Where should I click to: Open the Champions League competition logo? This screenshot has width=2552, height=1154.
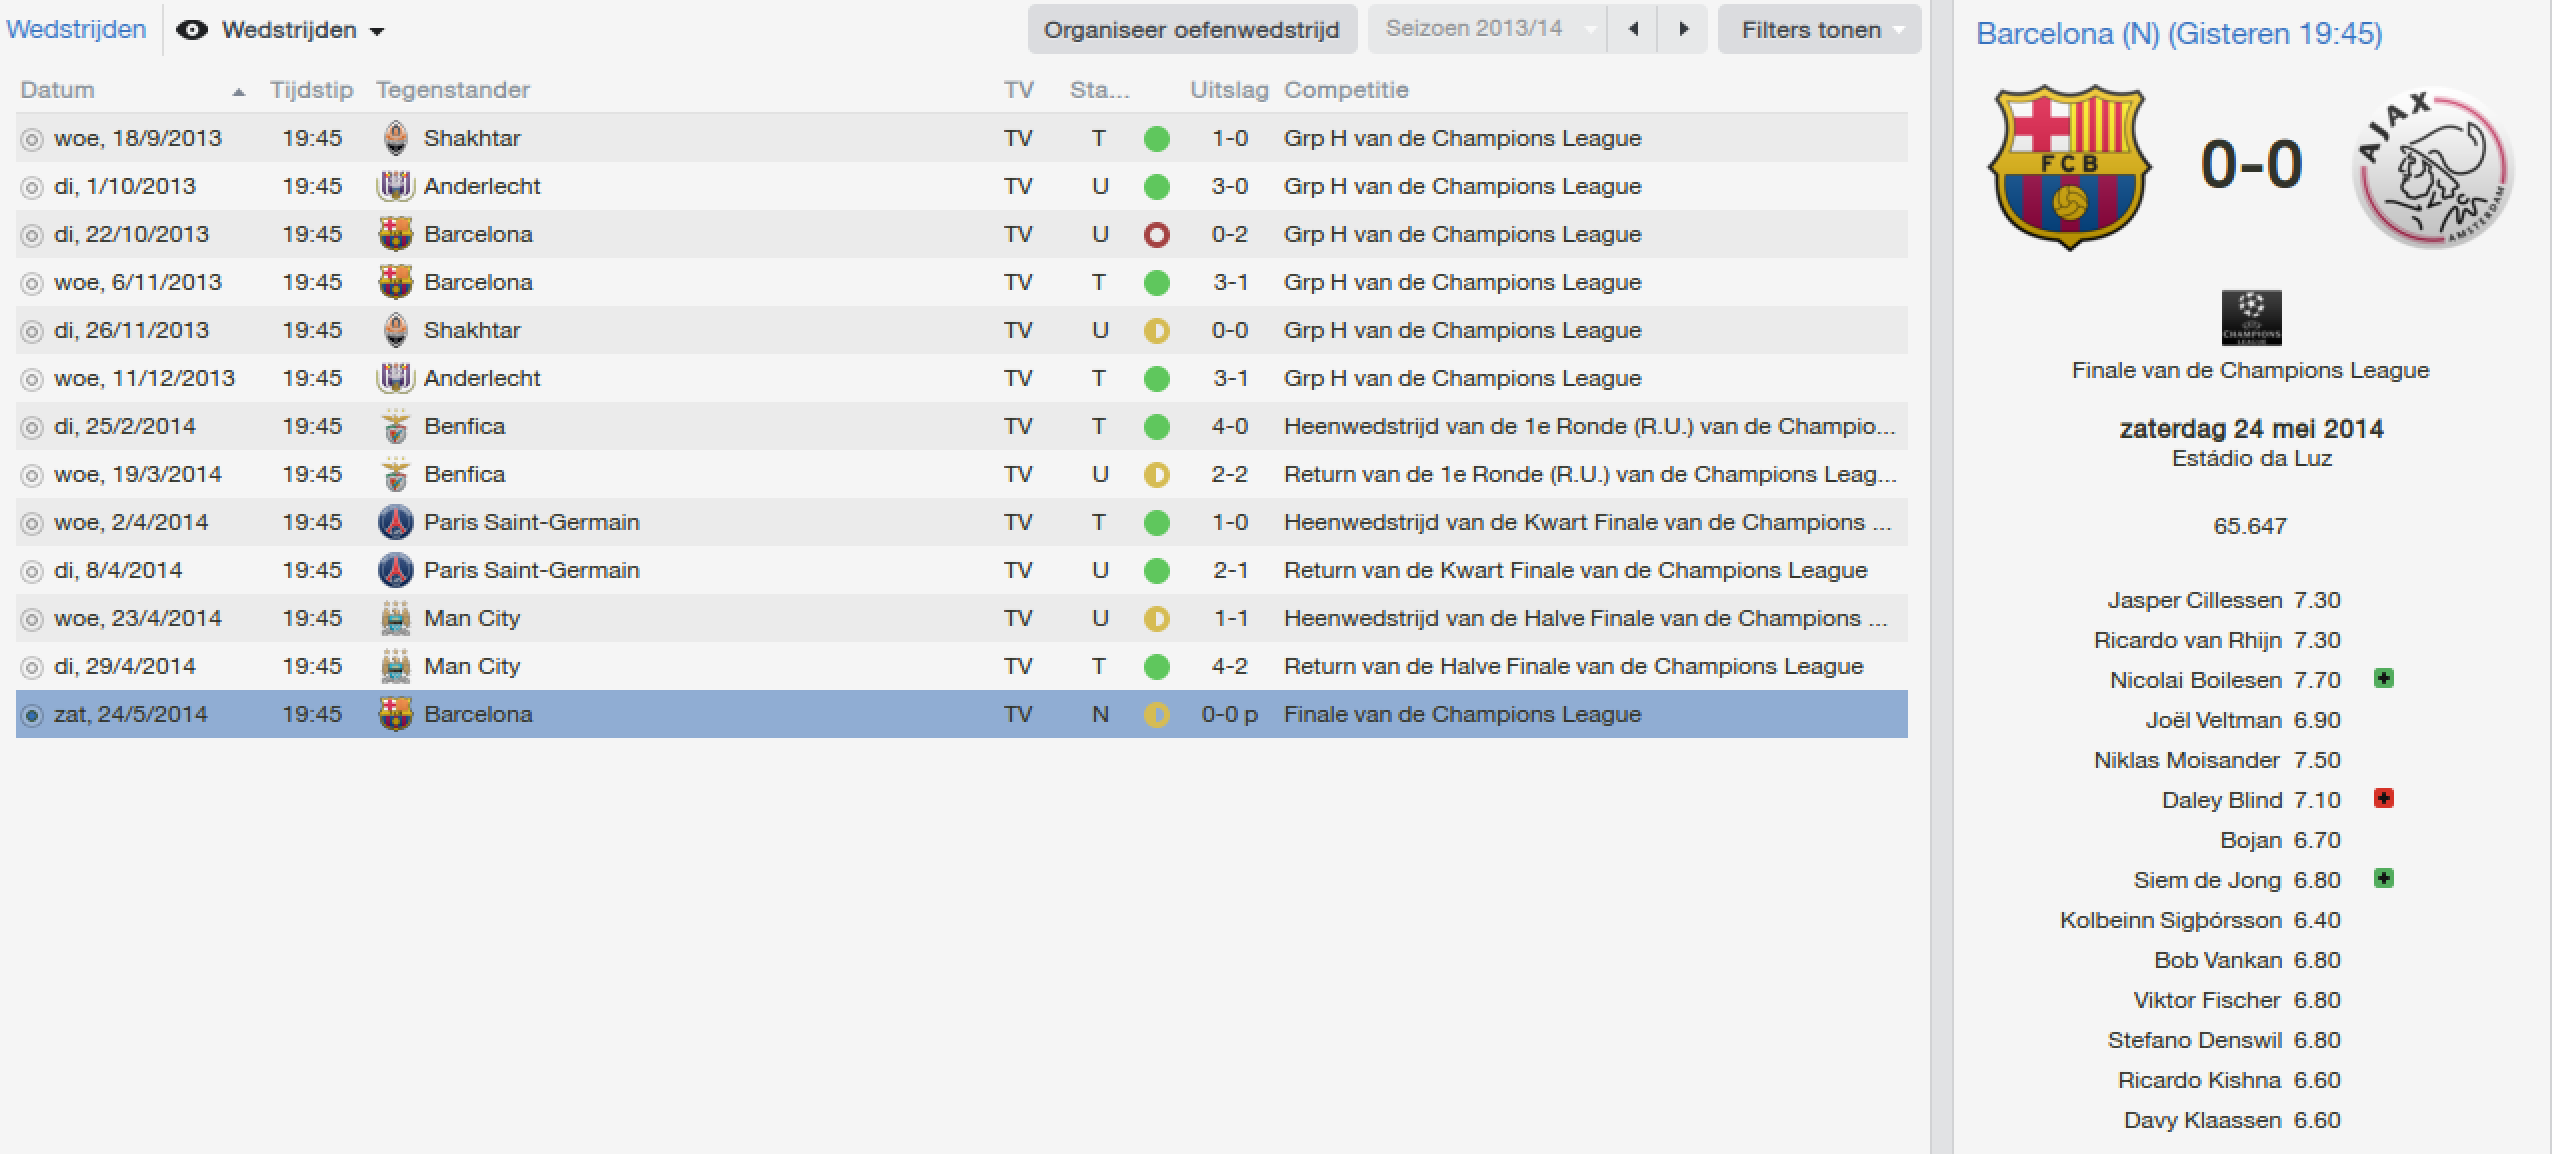coord(2251,318)
